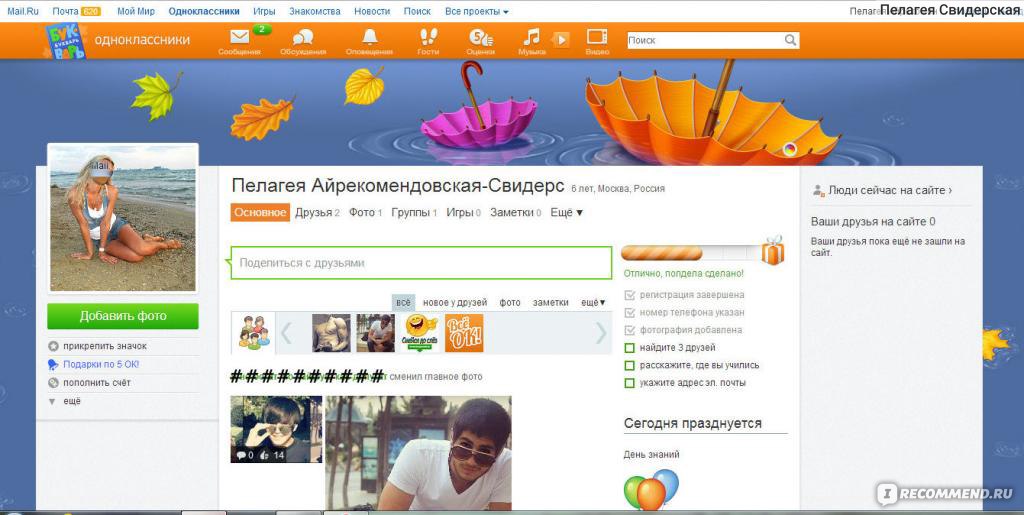The width and height of the screenshot is (1024, 515).
Task: Open Обсуждения speech bubbles icon
Action: click(303, 38)
